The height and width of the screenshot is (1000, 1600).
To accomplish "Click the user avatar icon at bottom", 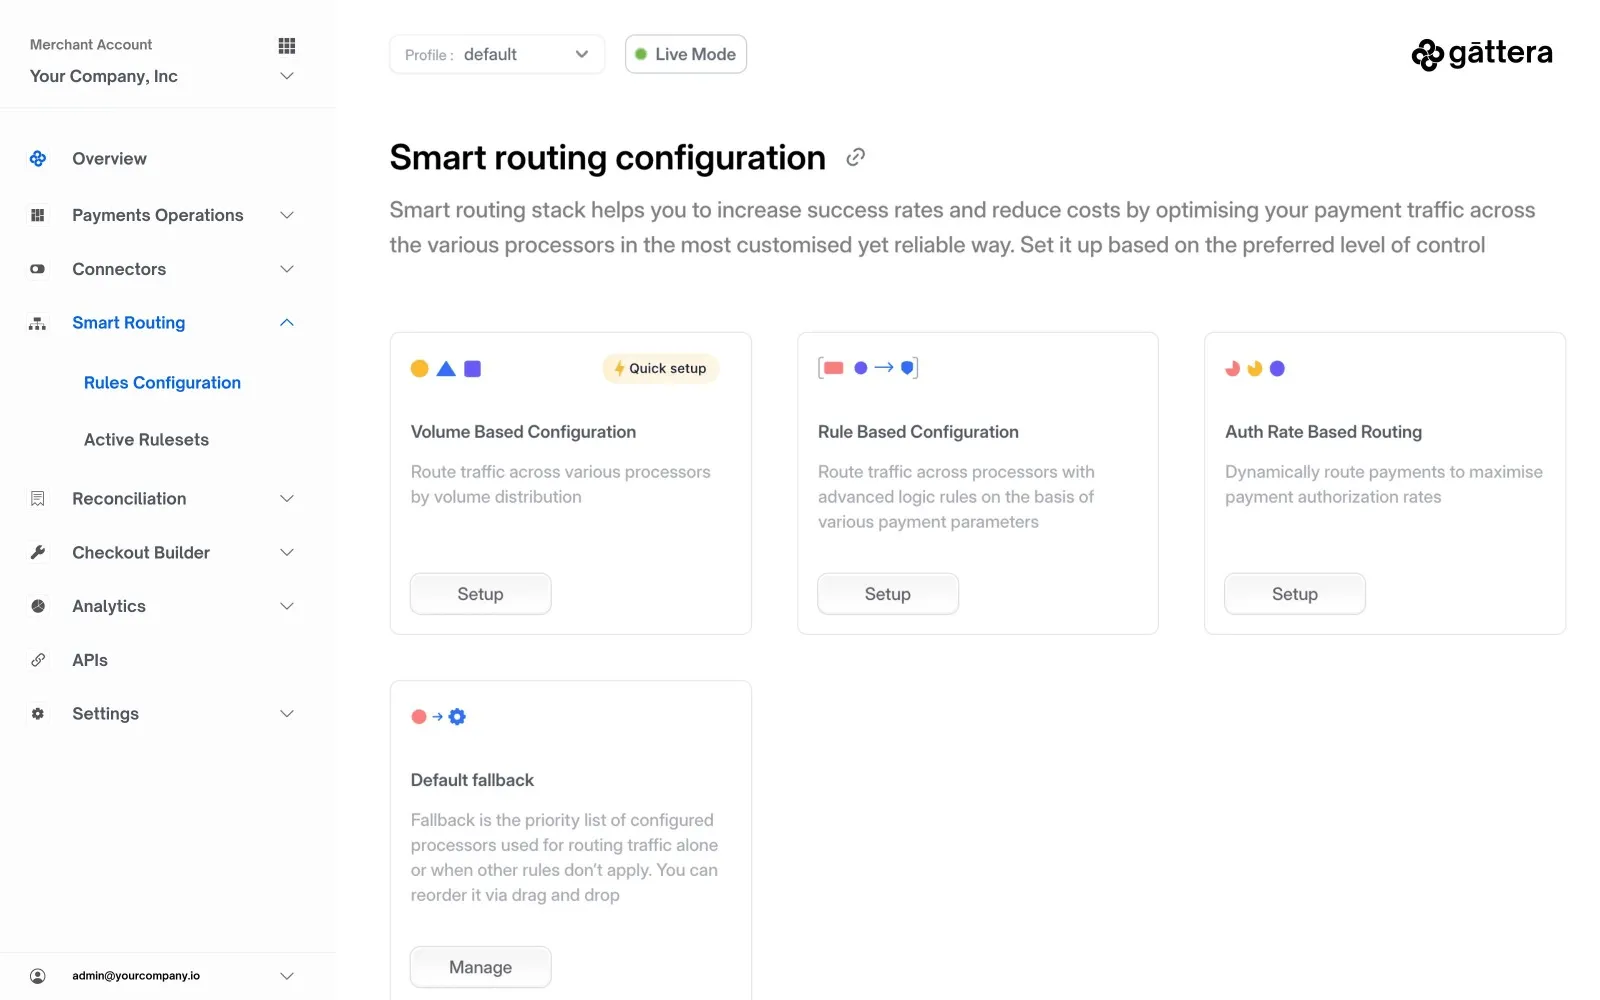I will (x=38, y=976).
